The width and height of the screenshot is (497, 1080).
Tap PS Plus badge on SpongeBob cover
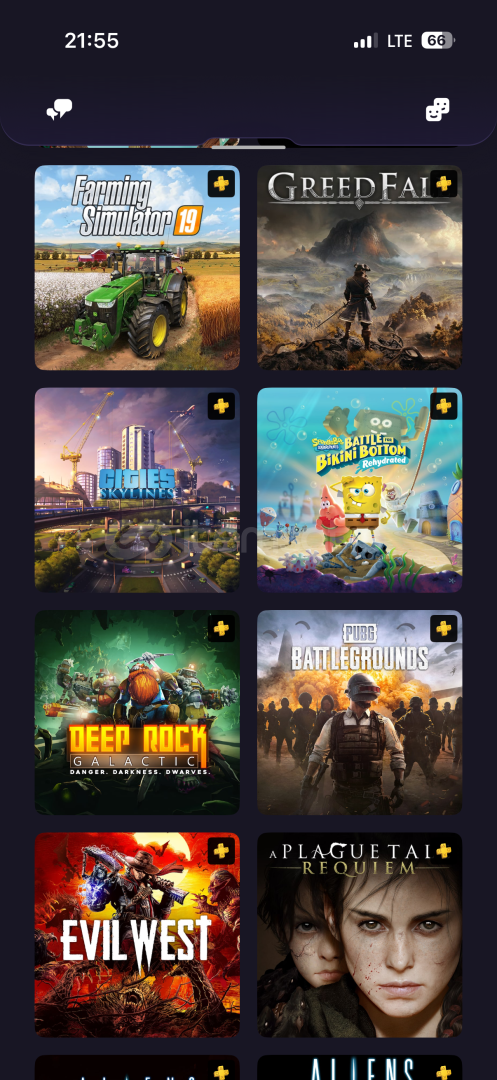pyautogui.click(x=444, y=406)
